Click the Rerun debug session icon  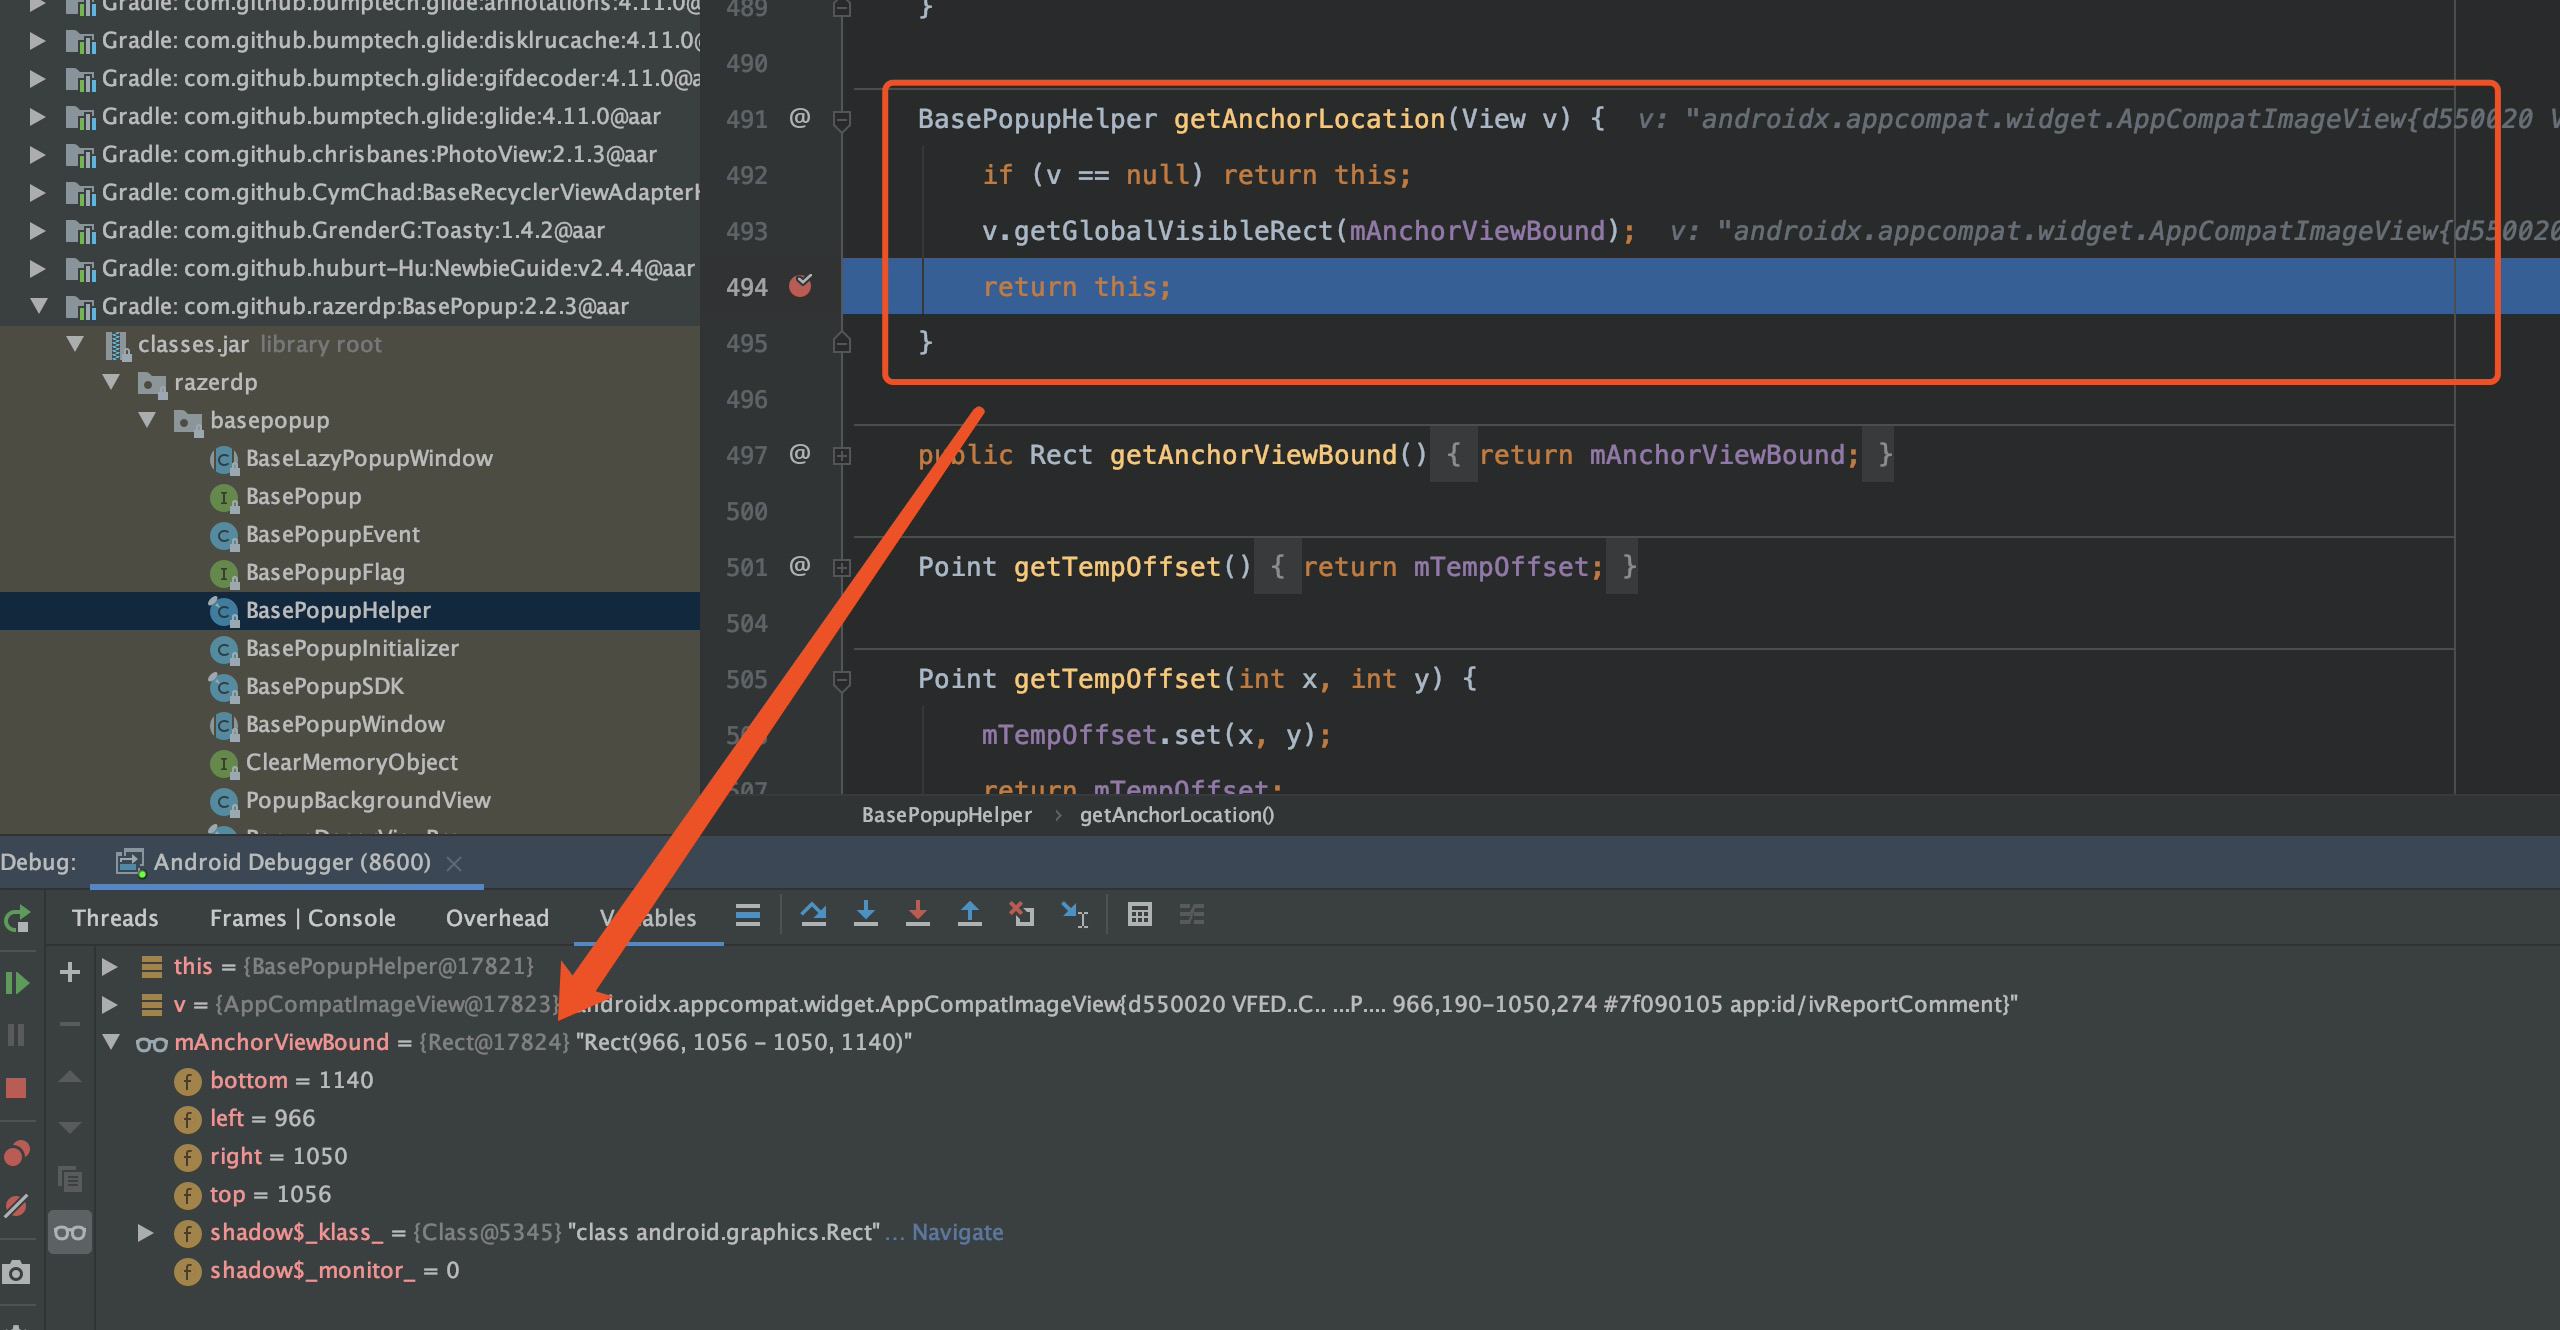coord(18,918)
